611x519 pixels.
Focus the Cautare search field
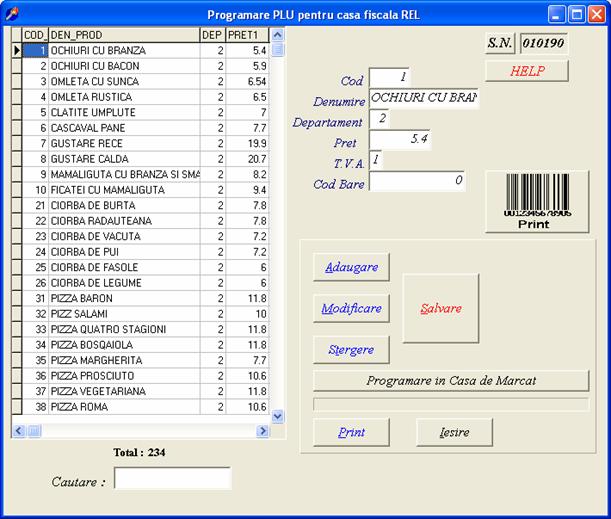(172, 480)
